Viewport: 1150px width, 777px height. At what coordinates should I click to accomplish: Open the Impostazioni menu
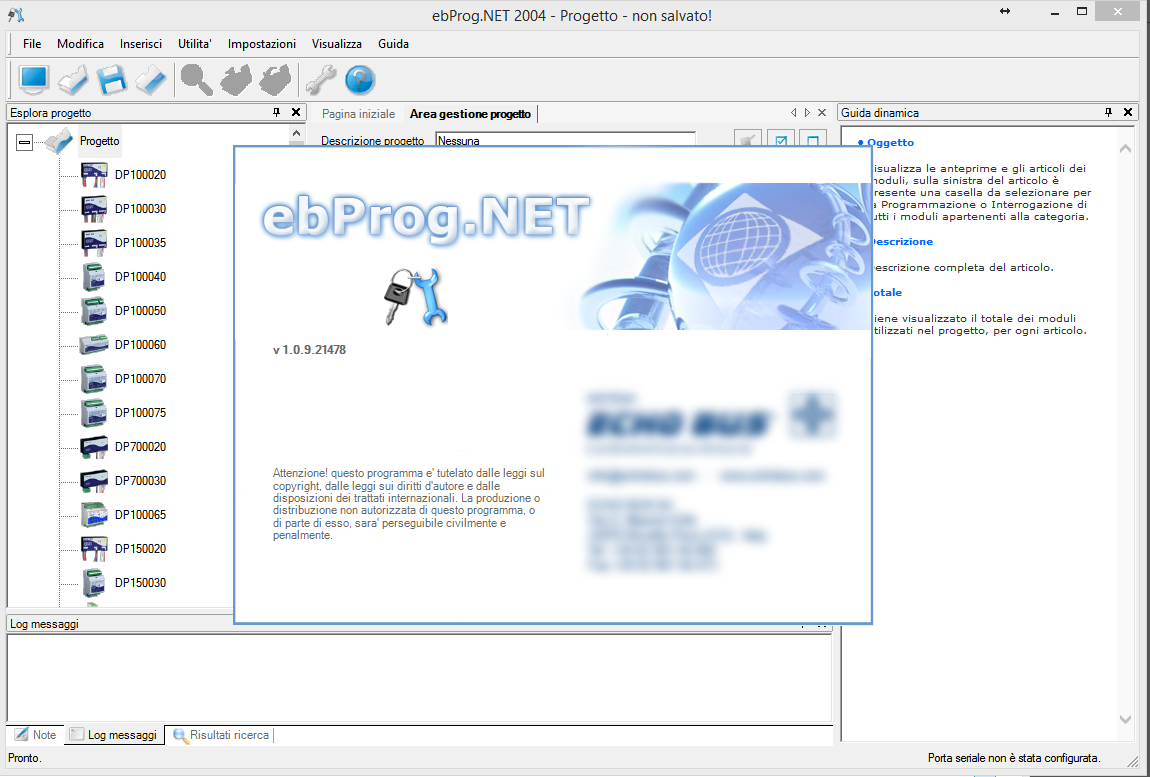tap(262, 44)
